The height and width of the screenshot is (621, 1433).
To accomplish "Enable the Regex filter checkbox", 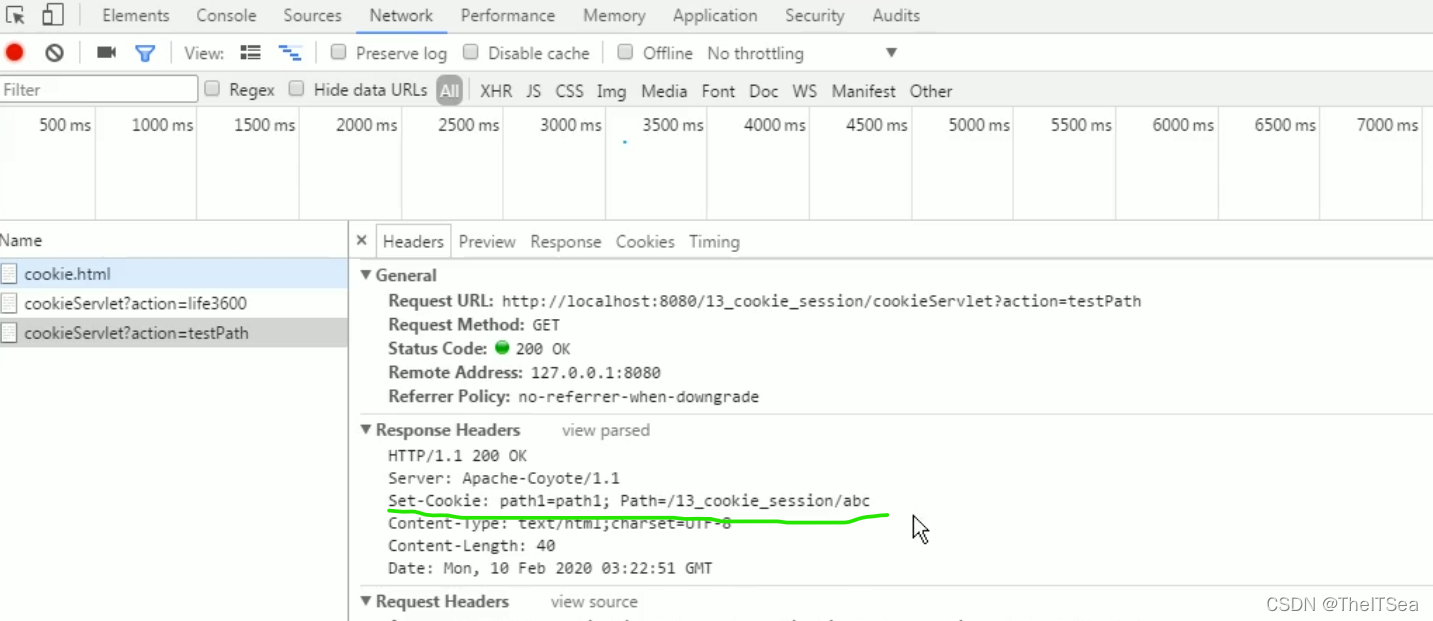I will tap(212, 89).
